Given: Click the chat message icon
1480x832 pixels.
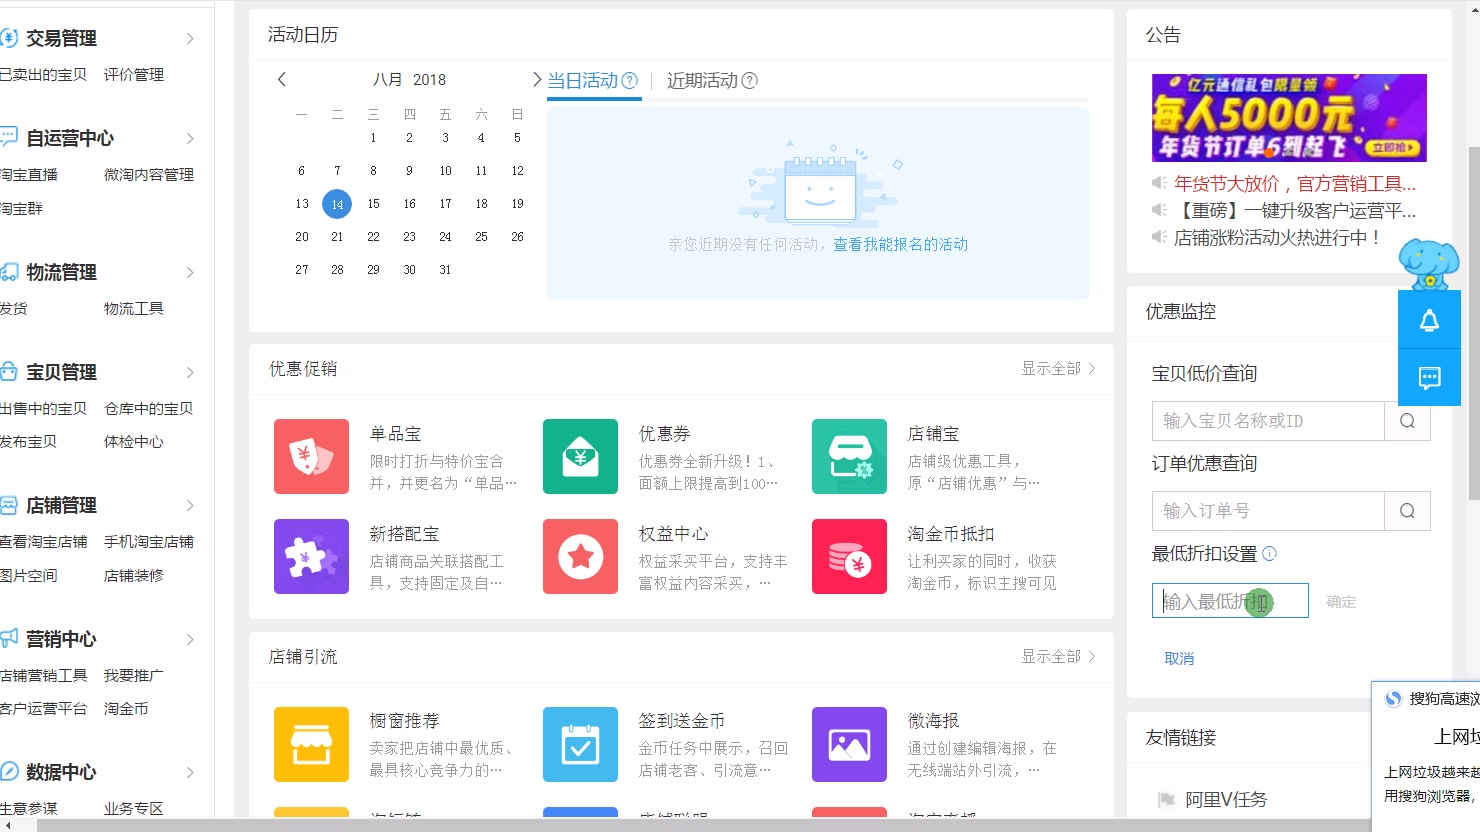Looking at the screenshot, I should click(x=1429, y=377).
